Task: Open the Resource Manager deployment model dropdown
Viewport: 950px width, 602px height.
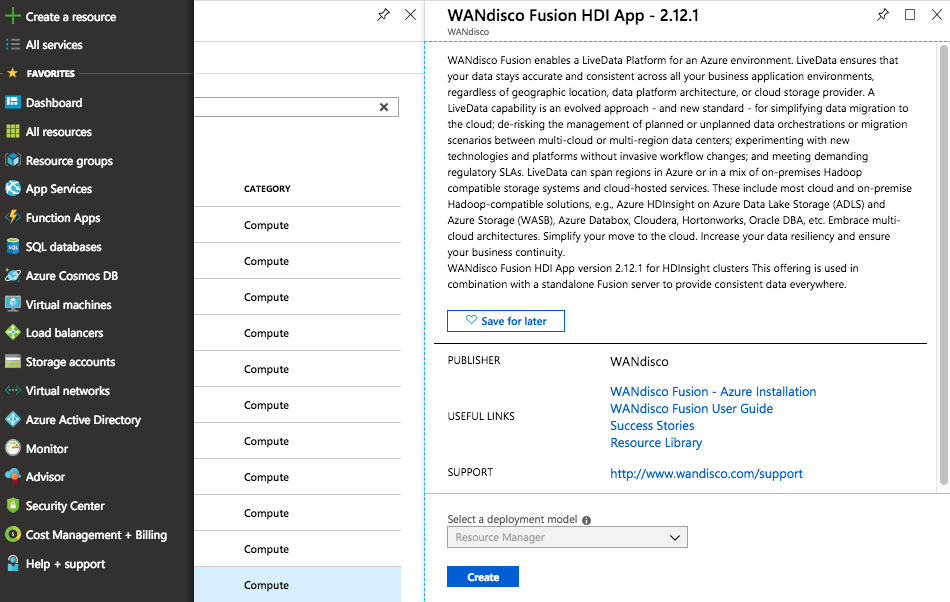Action: pos(567,537)
